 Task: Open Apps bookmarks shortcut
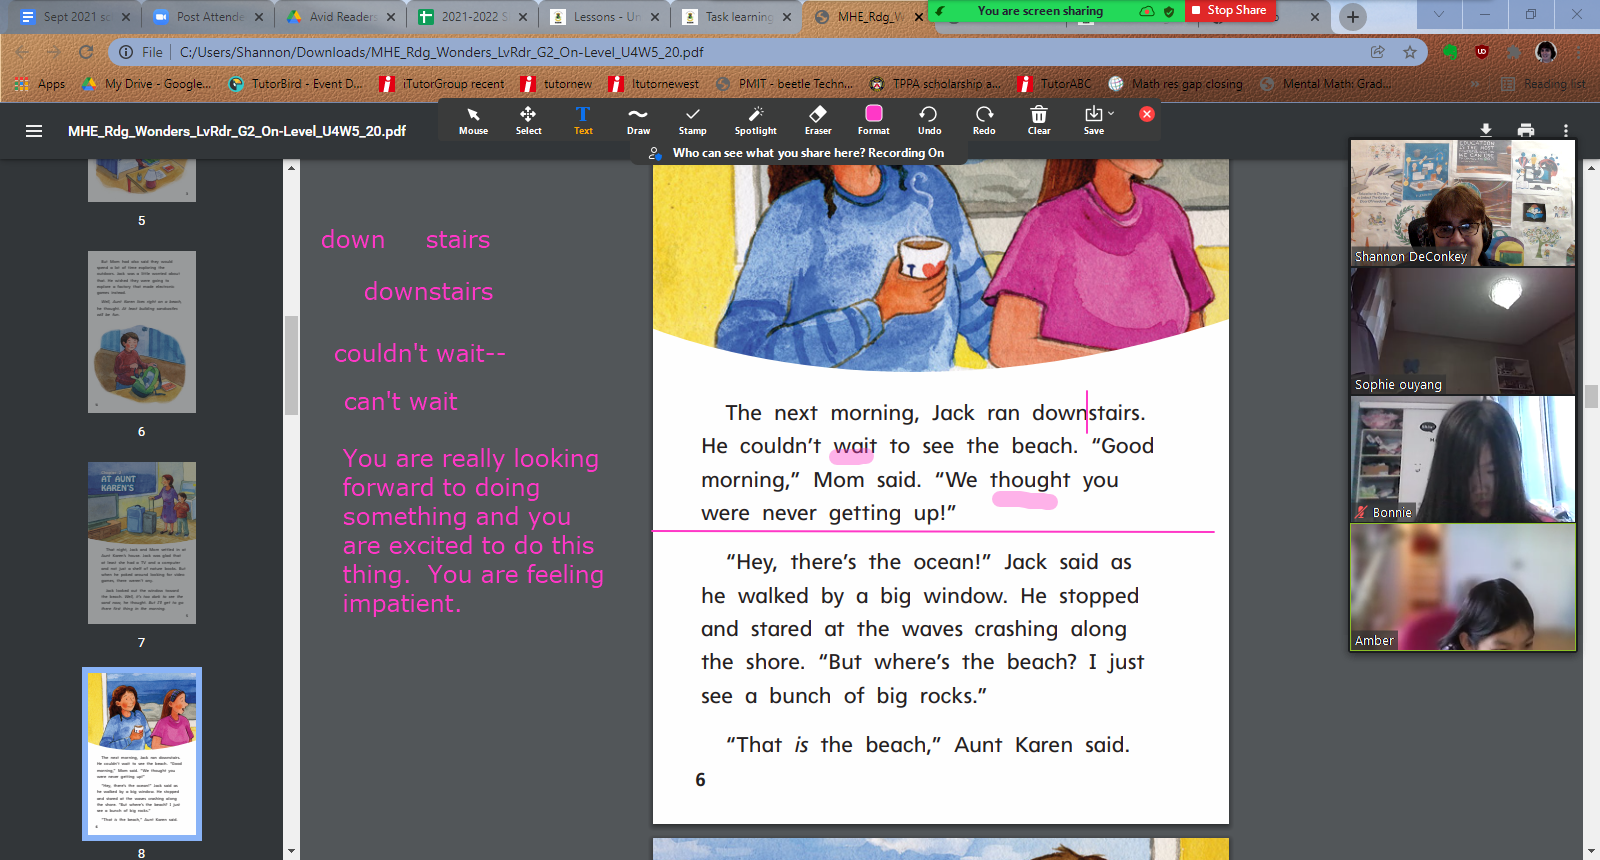41,84
